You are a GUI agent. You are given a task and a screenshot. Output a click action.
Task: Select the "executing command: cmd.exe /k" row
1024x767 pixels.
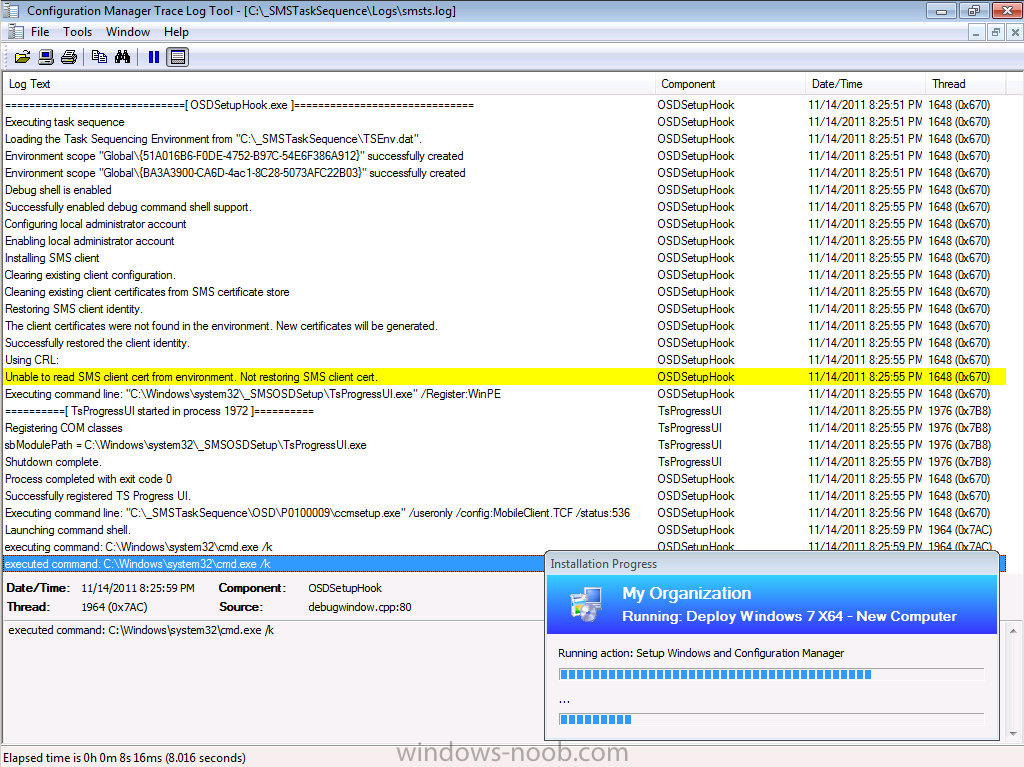point(505,546)
